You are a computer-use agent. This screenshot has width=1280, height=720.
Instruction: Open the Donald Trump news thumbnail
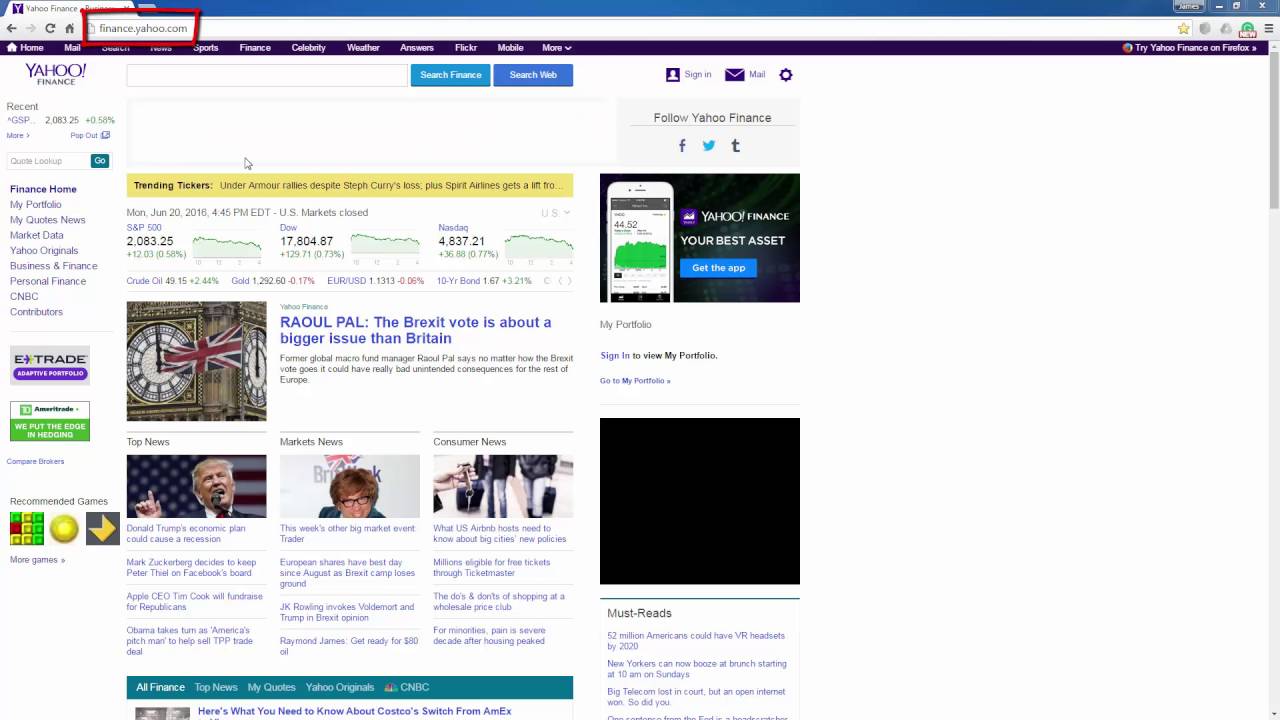197,486
